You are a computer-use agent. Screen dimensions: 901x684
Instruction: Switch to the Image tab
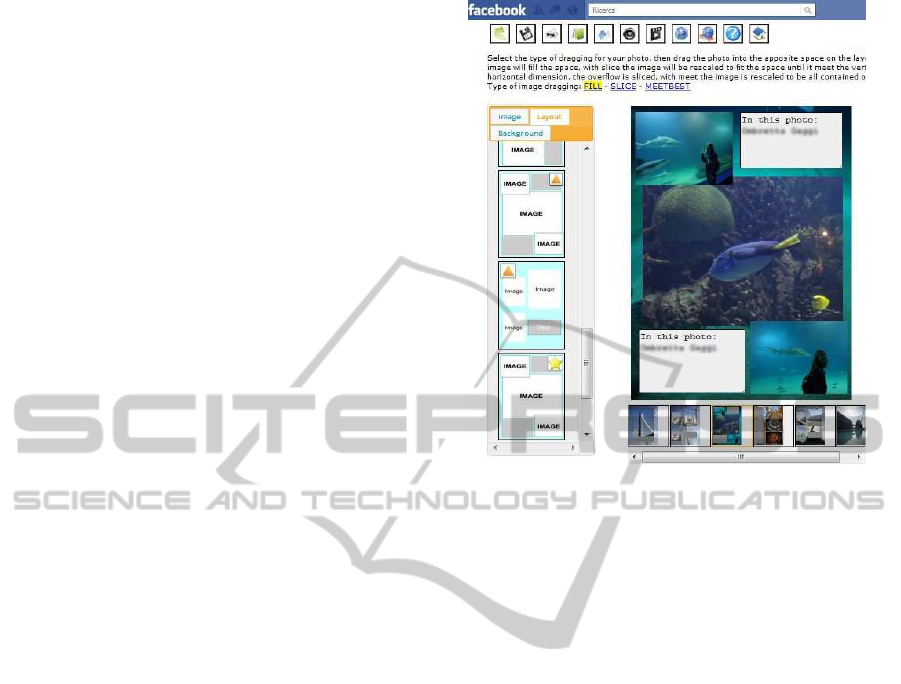point(509,117)
